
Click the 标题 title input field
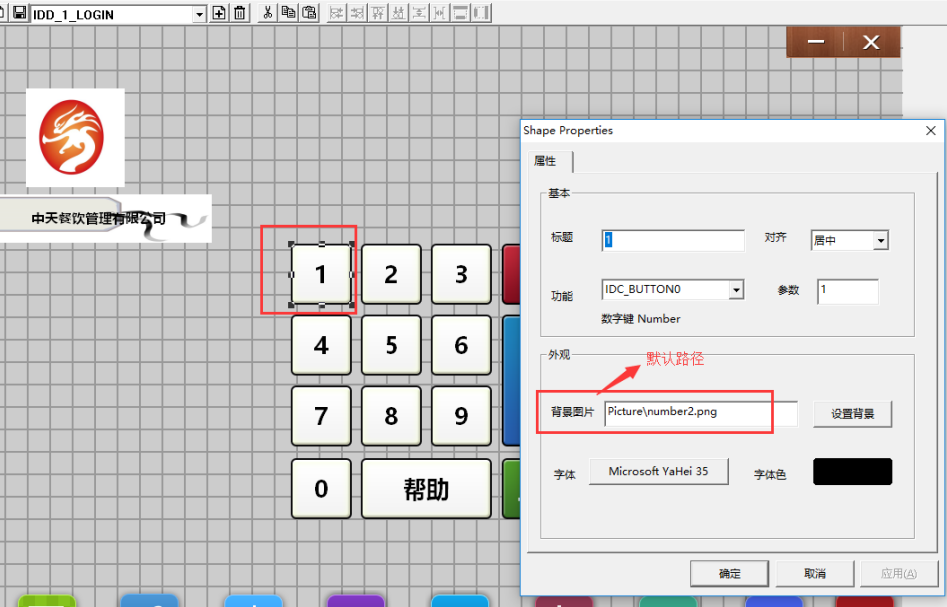(673, 240)
